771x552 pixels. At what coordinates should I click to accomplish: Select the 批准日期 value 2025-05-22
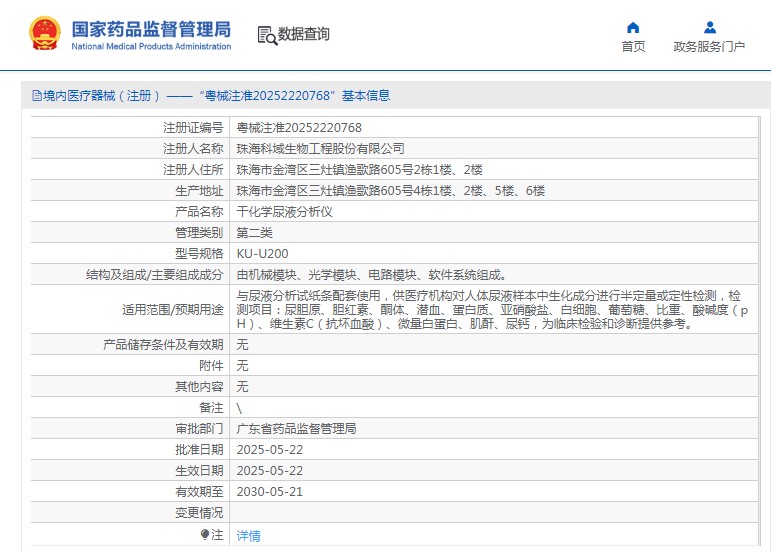tap(269, 450)
